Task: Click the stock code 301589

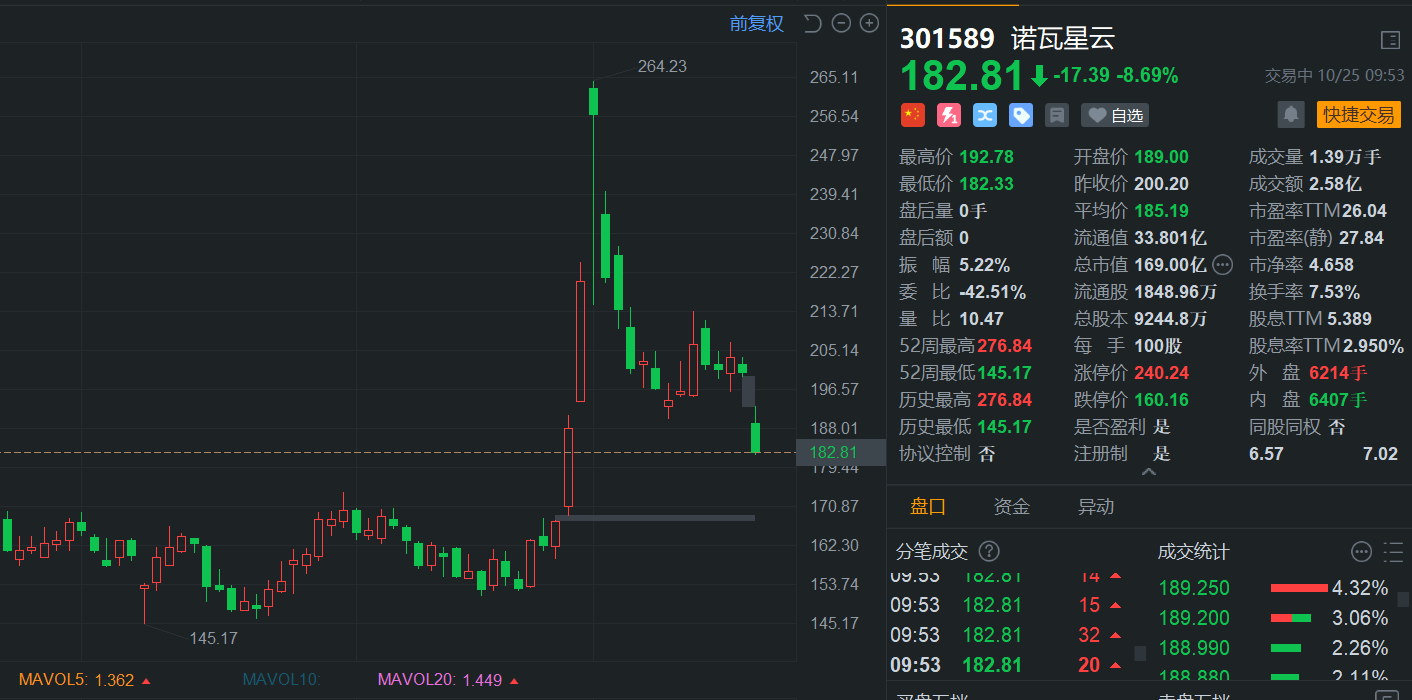Action: coord(947,39)
